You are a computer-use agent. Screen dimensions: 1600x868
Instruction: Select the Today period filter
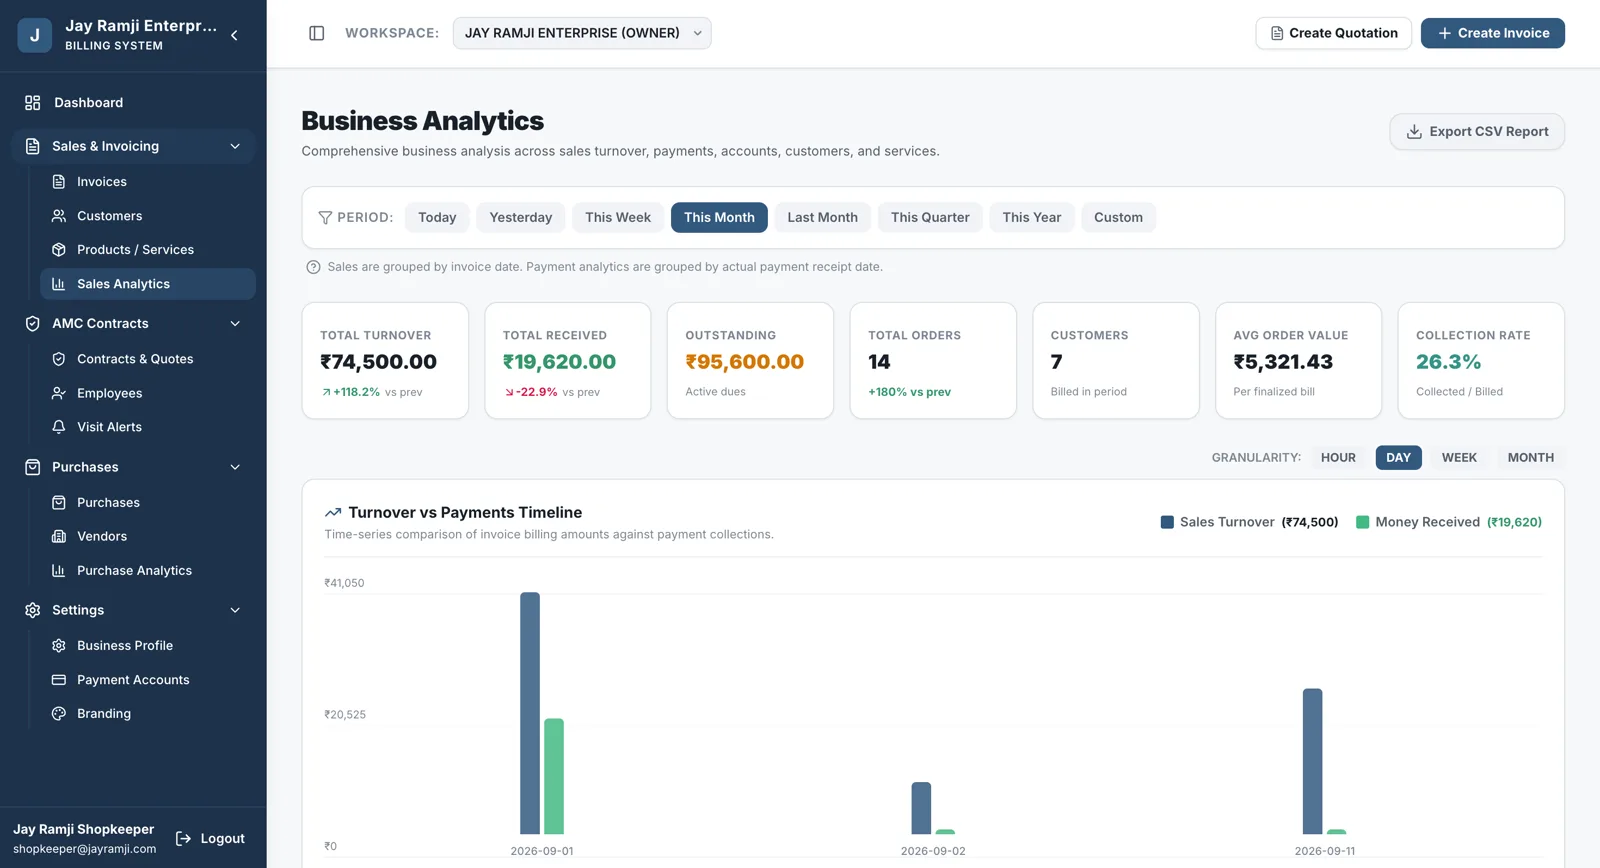tap(437, 218)
